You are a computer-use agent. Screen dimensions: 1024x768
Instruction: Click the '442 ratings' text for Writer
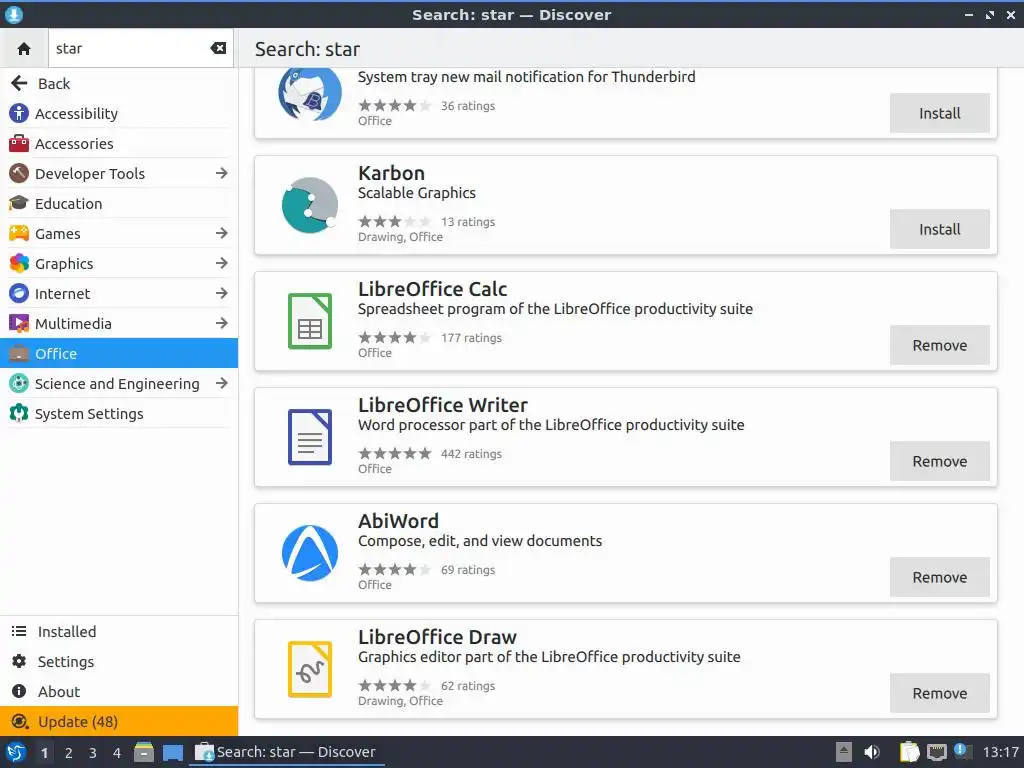[x=471, y=454]
